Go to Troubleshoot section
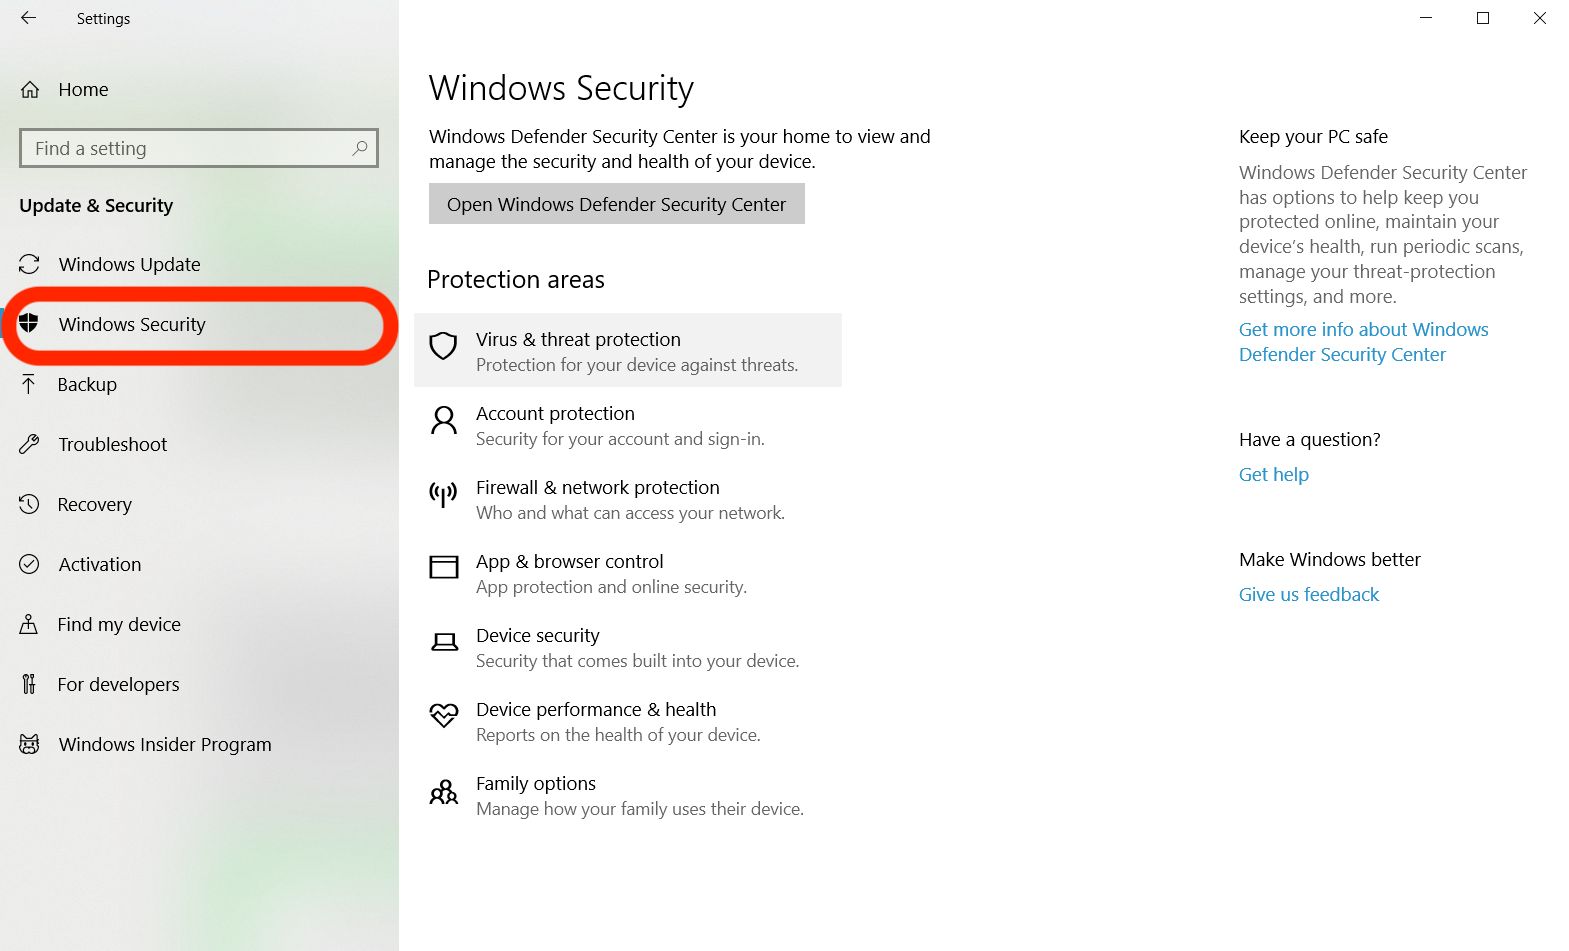Image resolution: width=1569 pixels, height=951 pixels. click(x=112, y=444)
